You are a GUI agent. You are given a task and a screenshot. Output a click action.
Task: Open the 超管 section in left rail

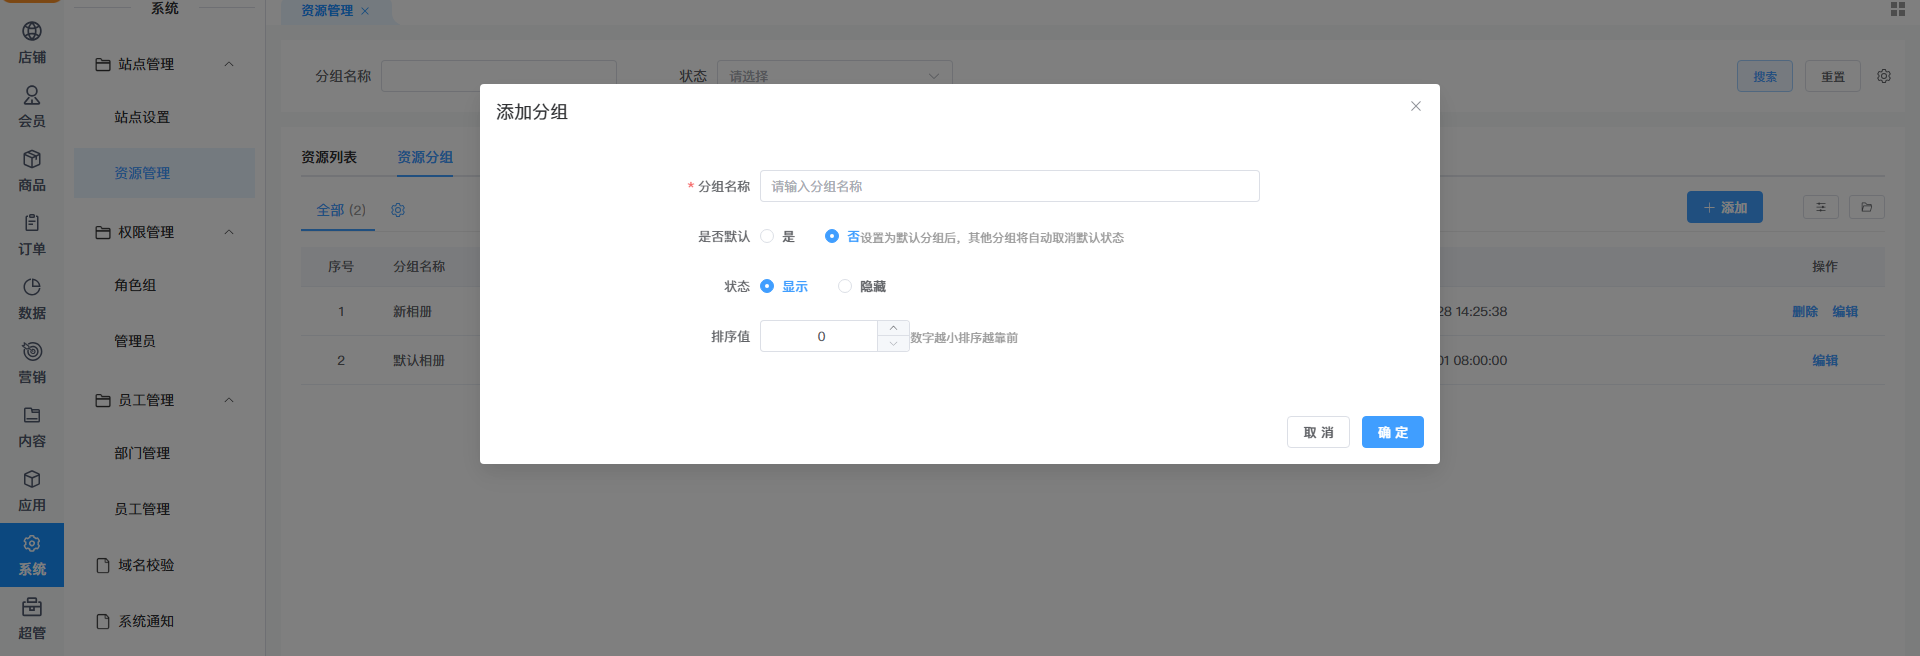[32, 619]
